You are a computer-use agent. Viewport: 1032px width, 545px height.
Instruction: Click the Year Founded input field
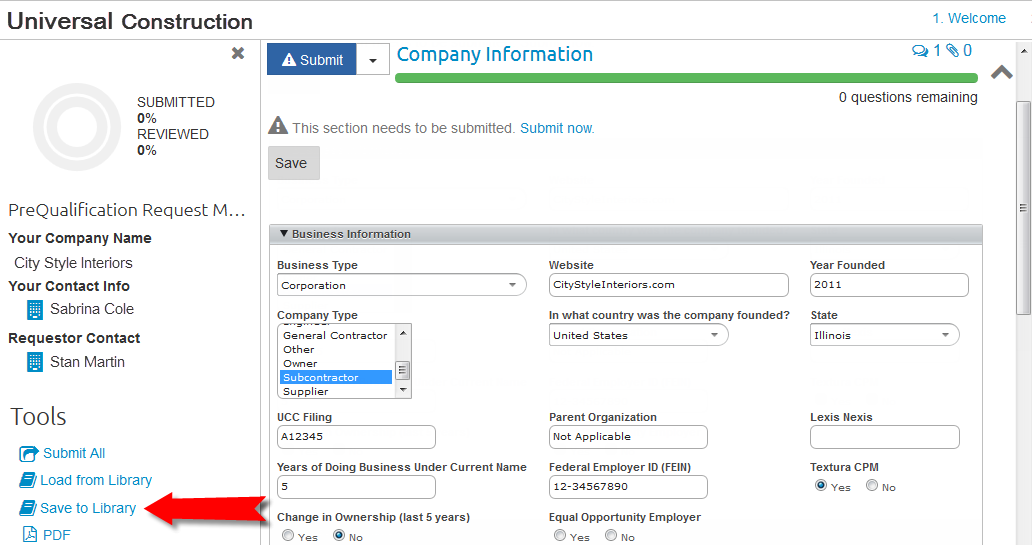click(889, 285)
